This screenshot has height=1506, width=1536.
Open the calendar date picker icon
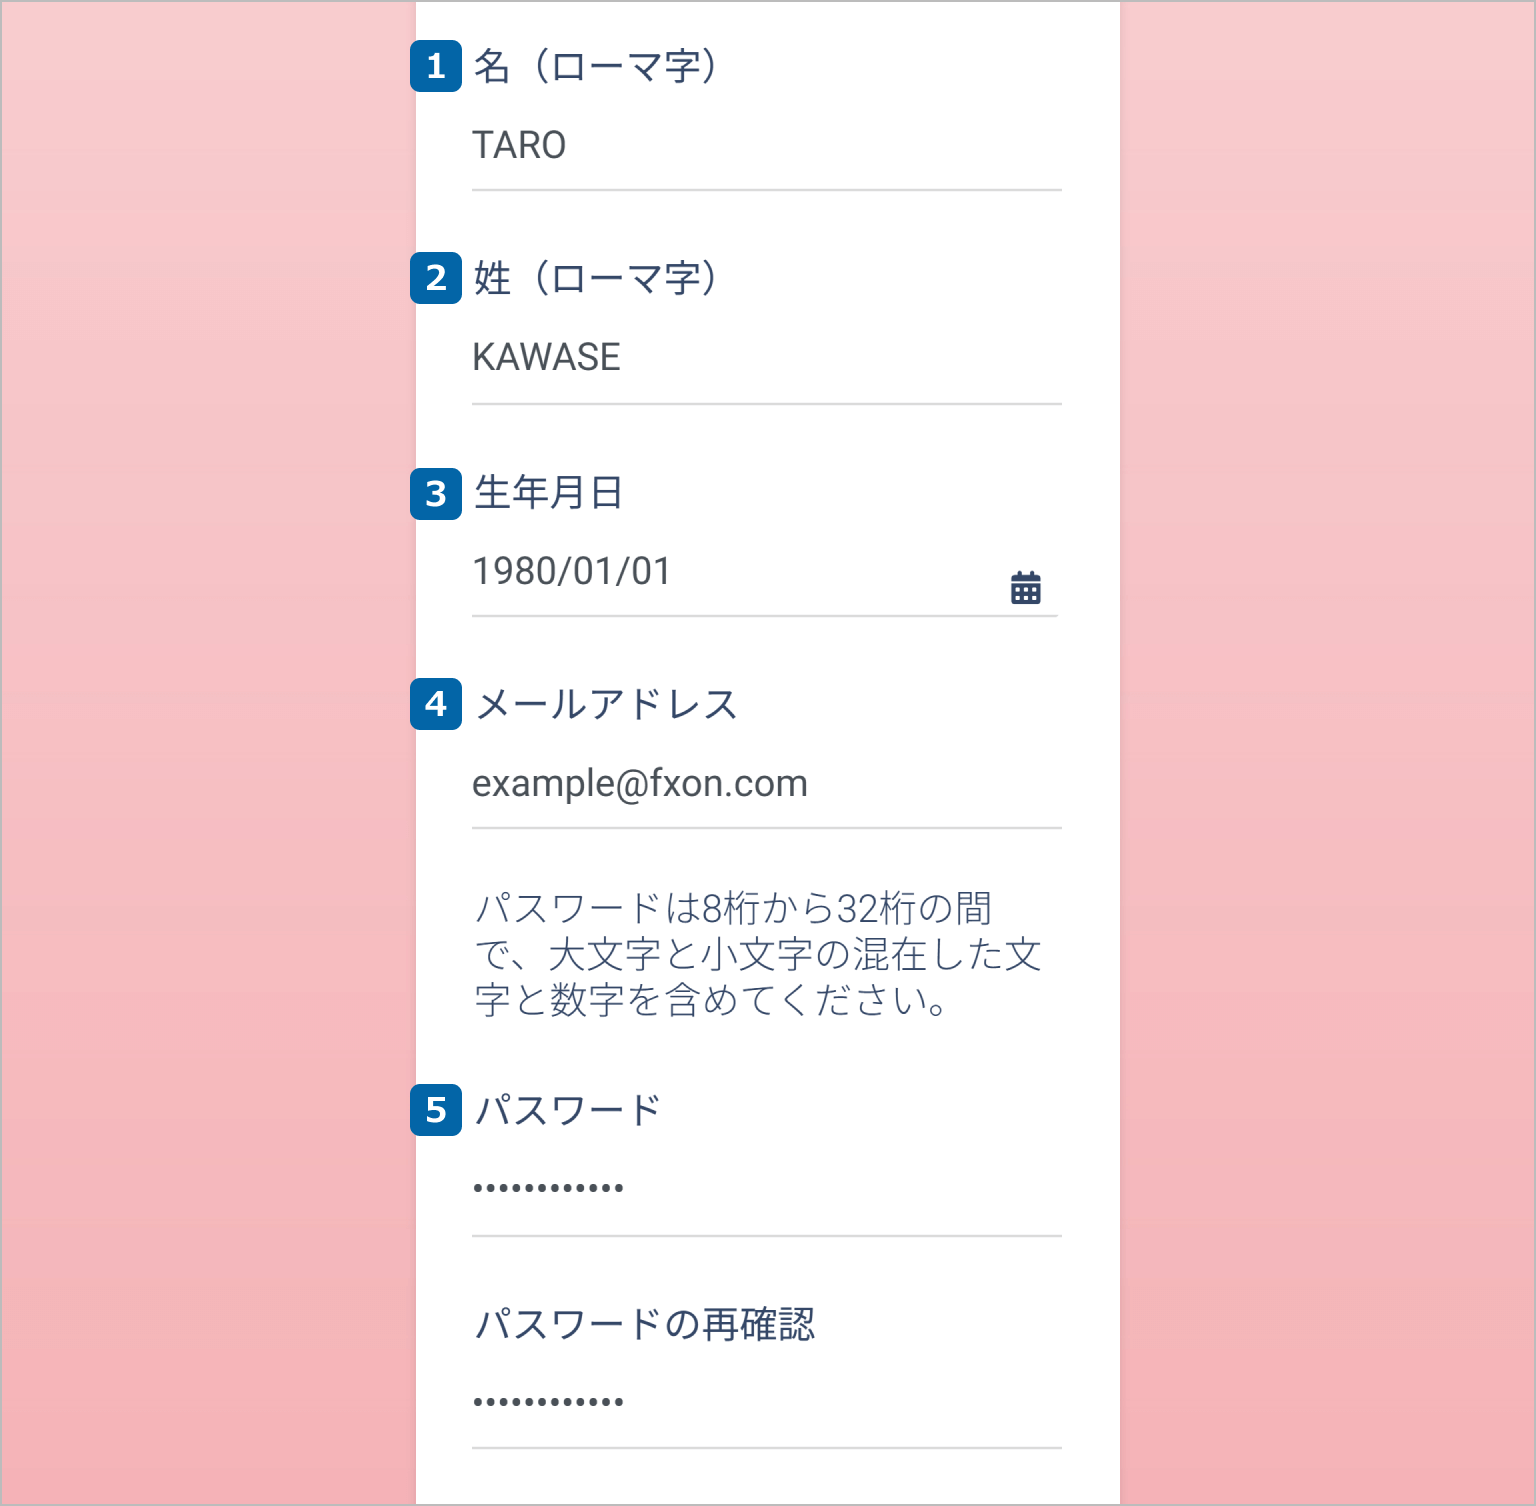coord(1025,588)
